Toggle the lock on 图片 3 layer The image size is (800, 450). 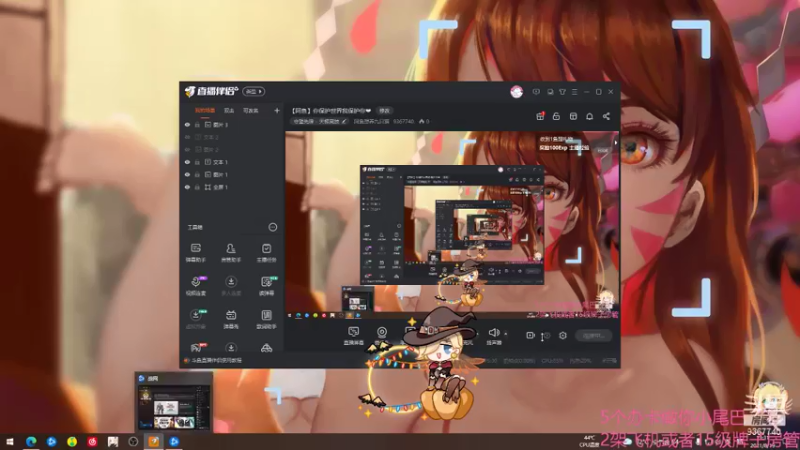coord(197,125)
